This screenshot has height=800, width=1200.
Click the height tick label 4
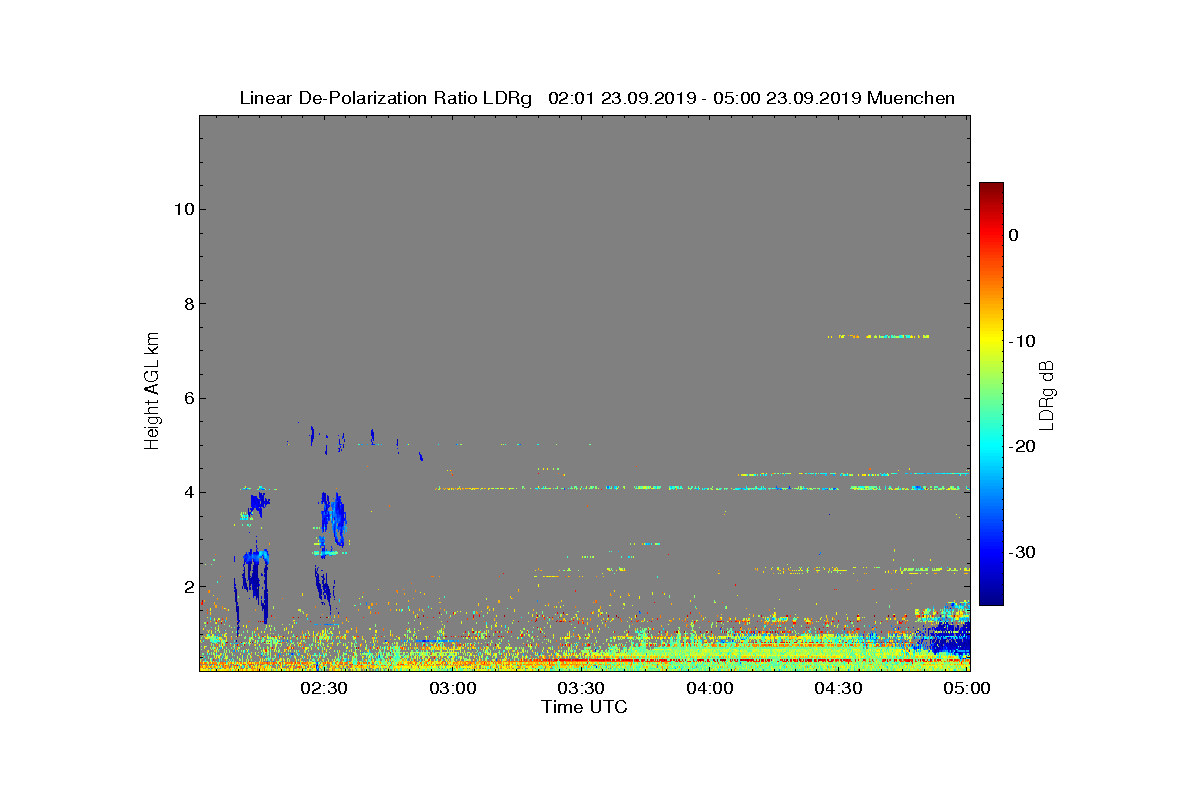pyautogui.click(x=187, y=492)
